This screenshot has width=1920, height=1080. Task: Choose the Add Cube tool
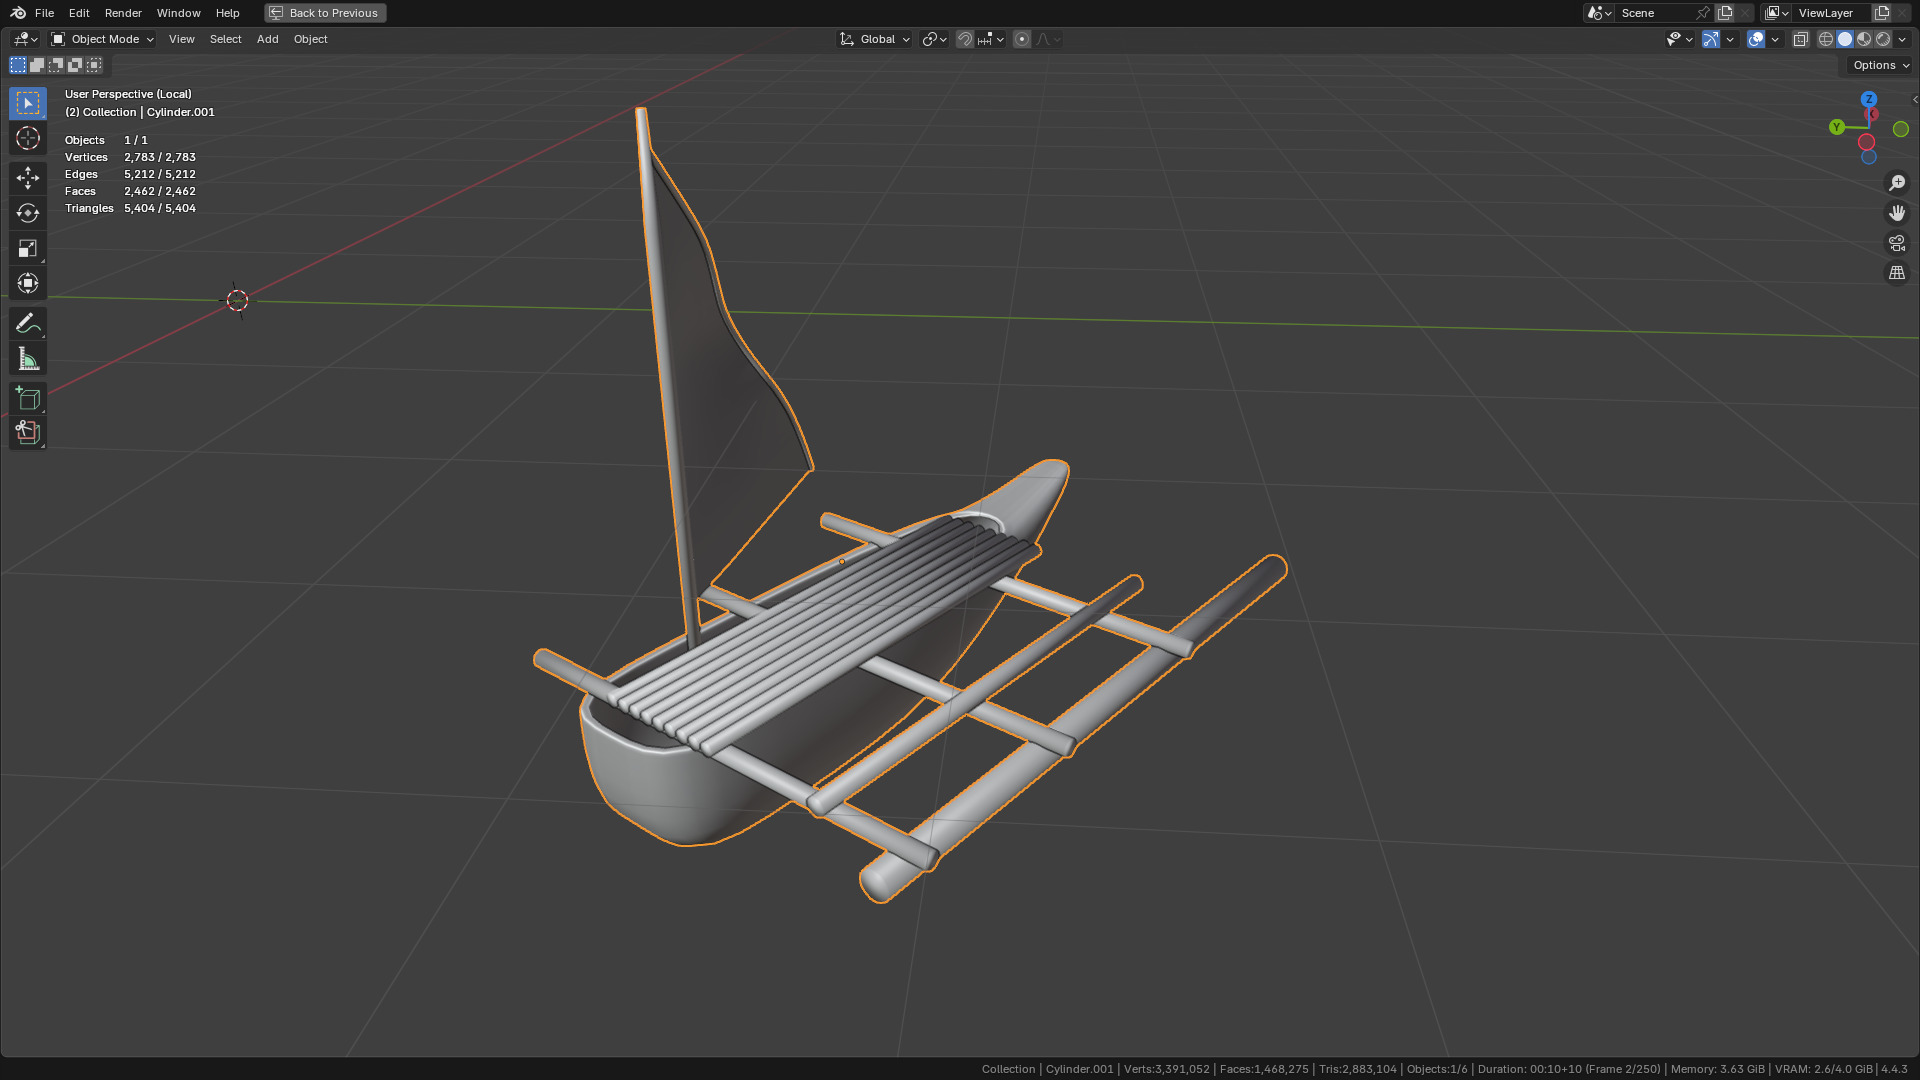point(27,399)
